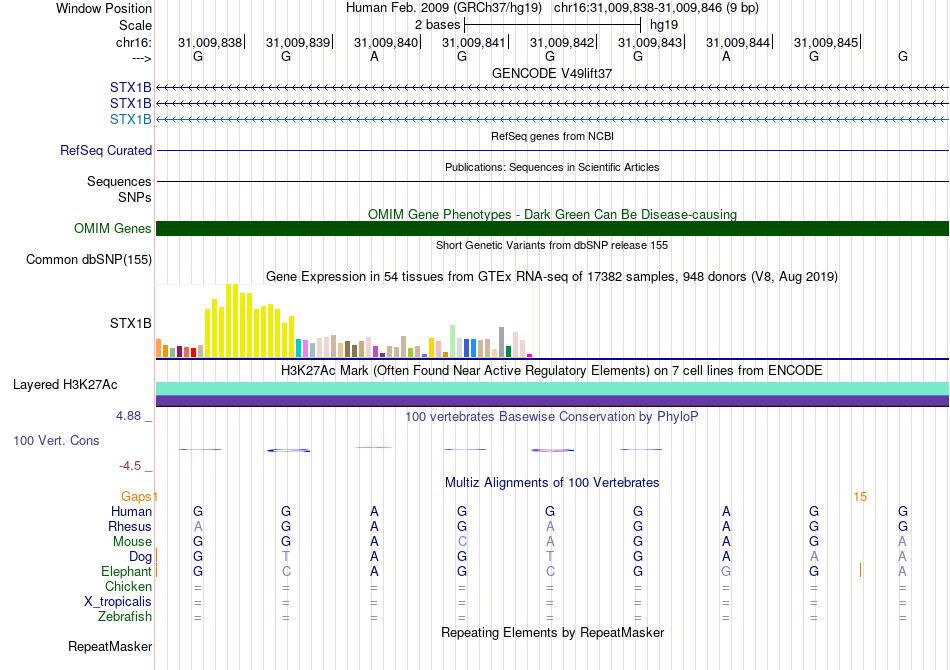950x670 pixels.
Task: Open the GENCODE V49lift37 track title
Action: tap(552, 73)
